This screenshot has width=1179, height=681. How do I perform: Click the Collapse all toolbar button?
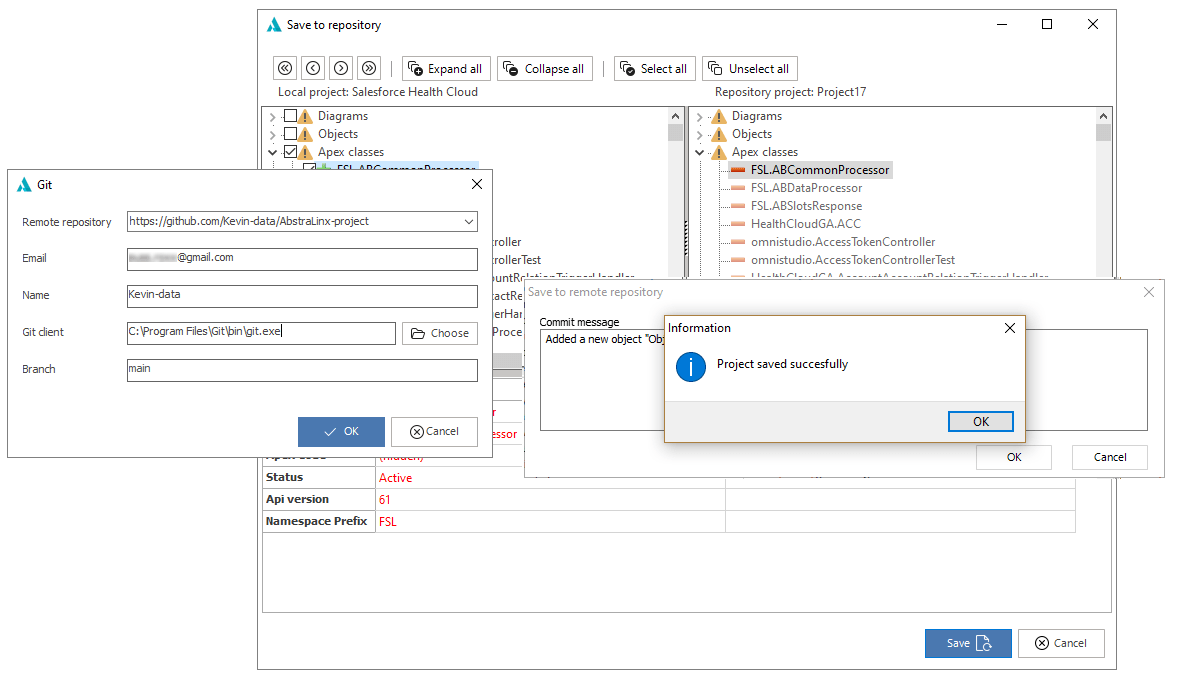[x=544, y=68]
